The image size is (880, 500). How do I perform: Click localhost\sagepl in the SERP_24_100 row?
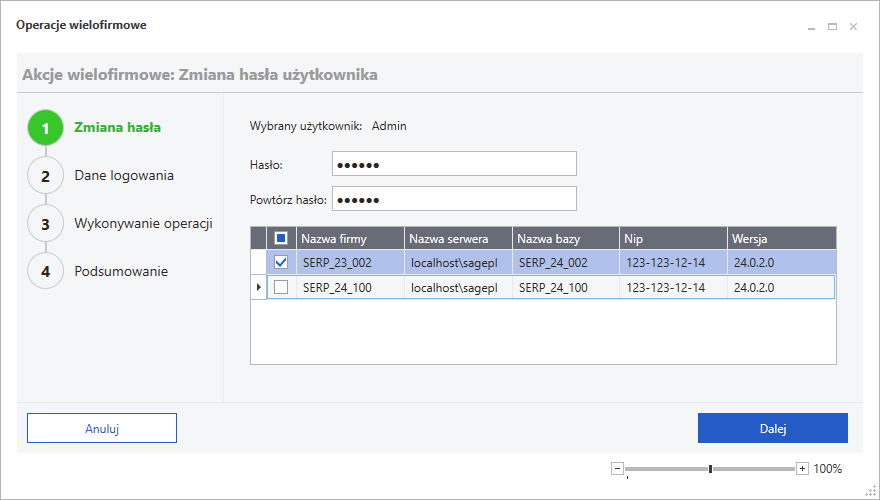coord(458,288)
